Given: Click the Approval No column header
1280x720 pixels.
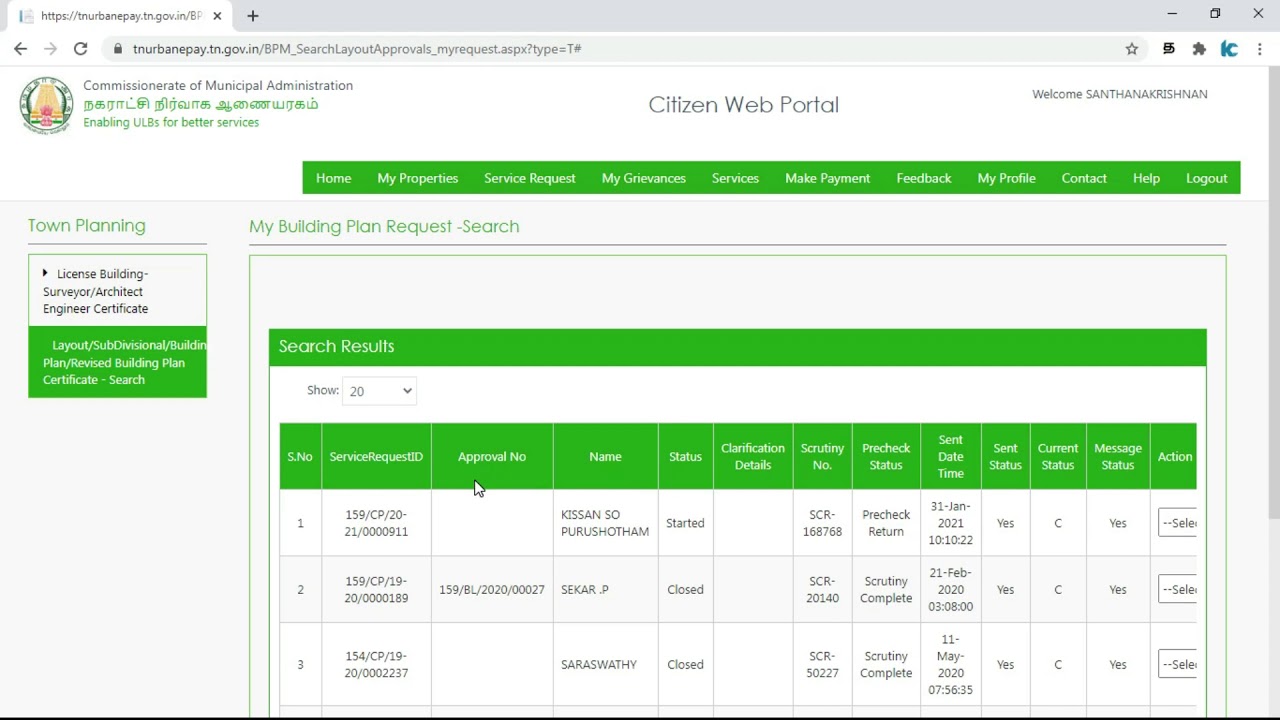Looking at the screenshot, I should [491, 456].
